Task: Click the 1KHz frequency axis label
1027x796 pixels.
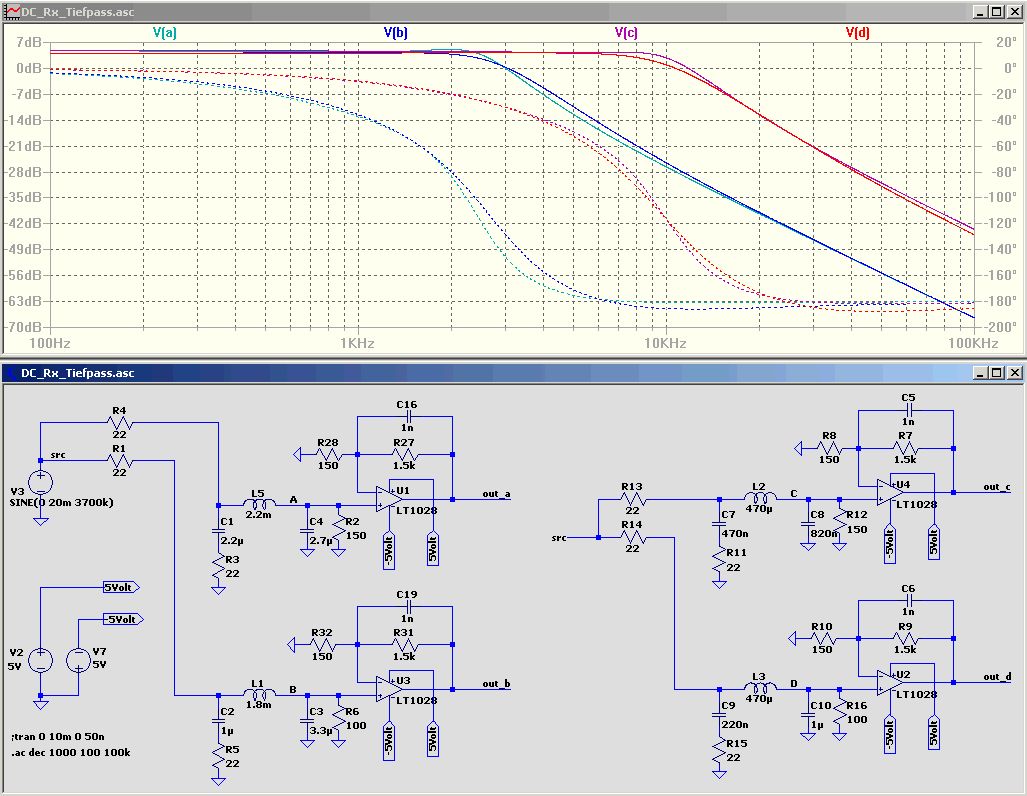Action: pyautogui.click(x=357, y=343)
